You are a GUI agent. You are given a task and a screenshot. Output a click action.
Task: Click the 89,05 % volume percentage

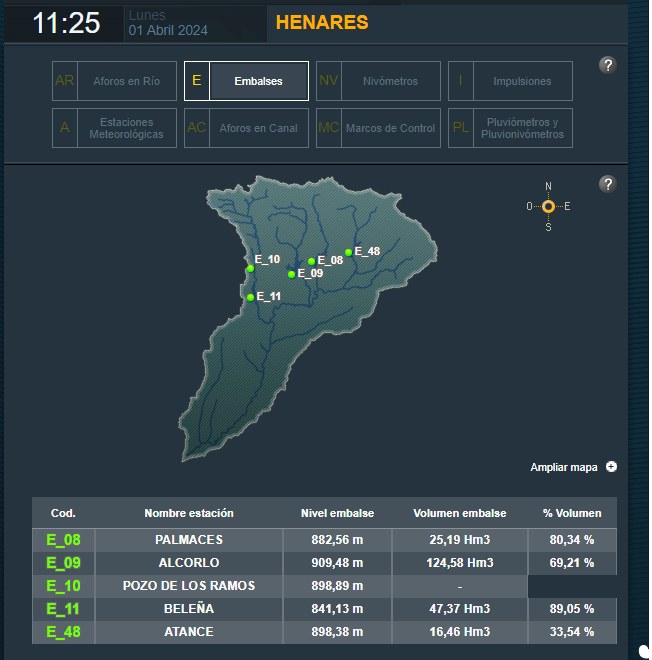pyautogui.click(x=572, y=609)
